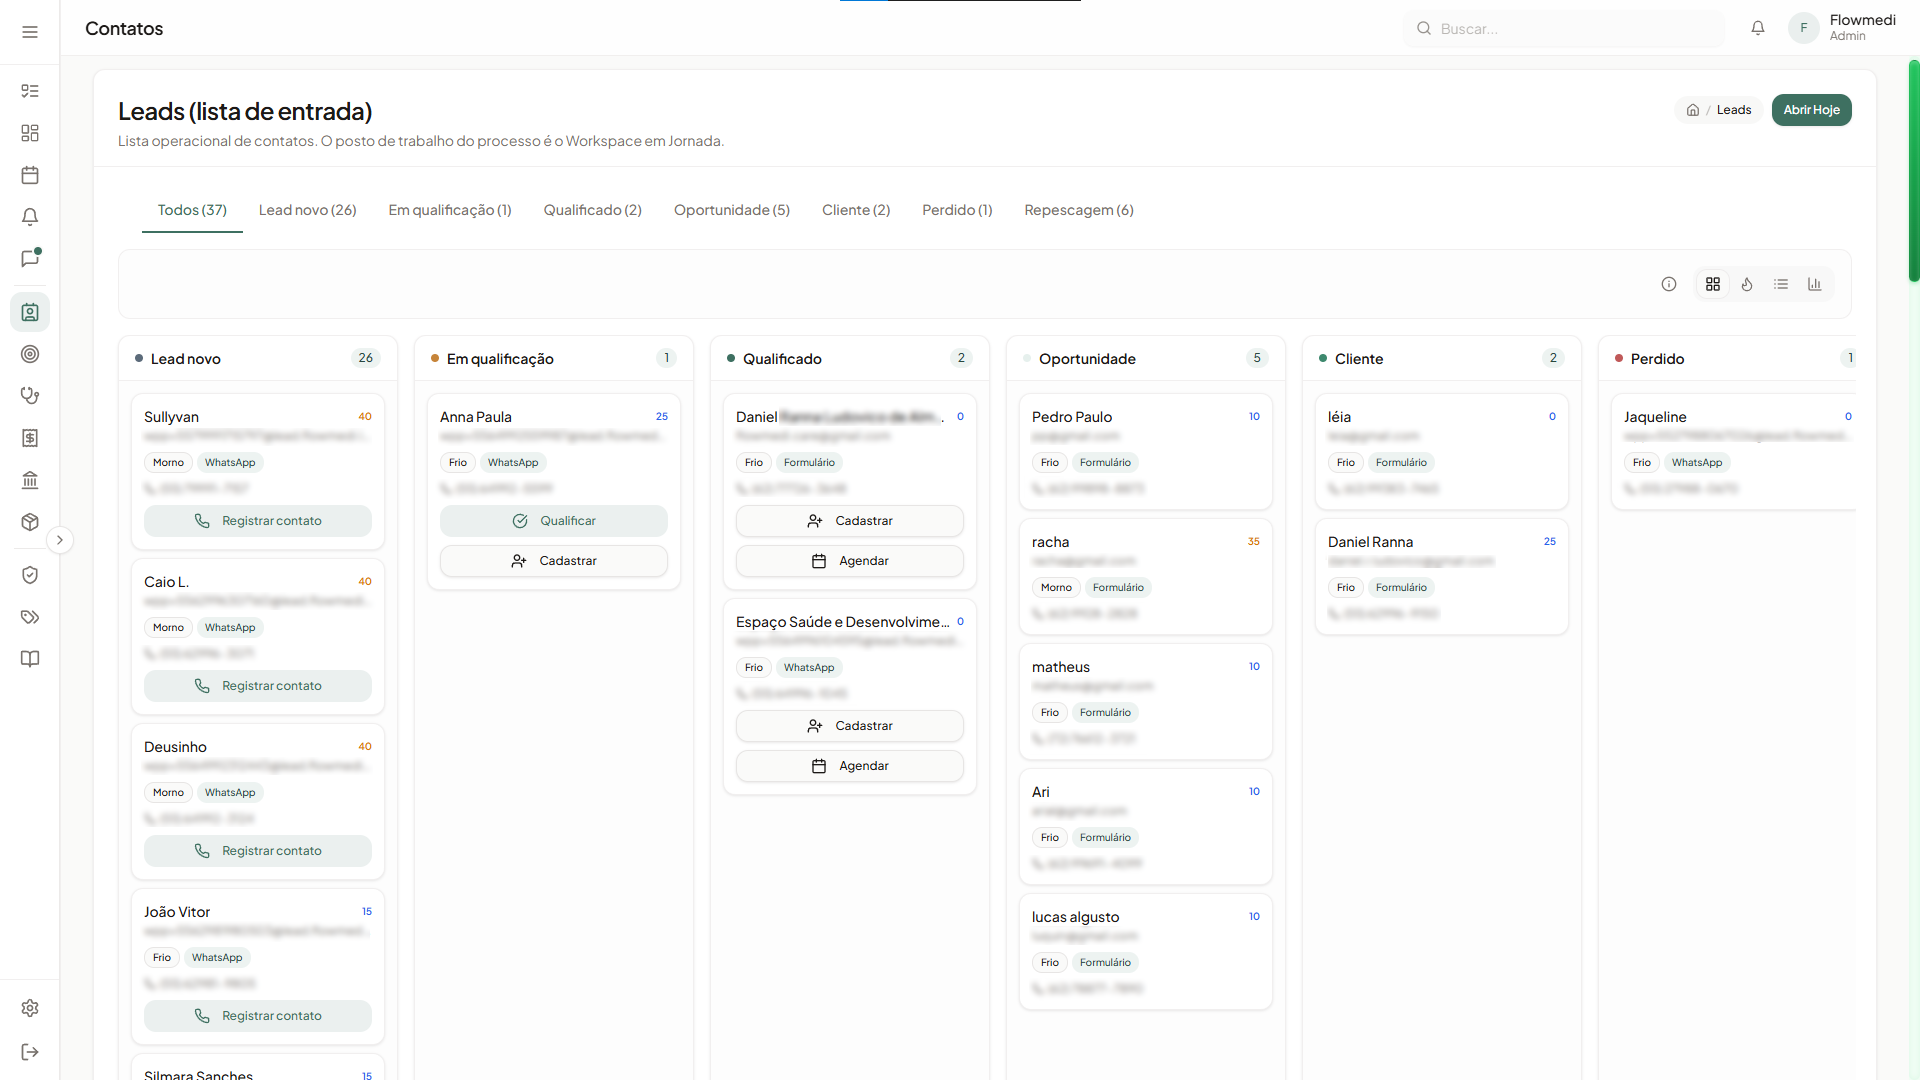The width and height of the screenshot is (1920, 1080).
Task: Click Leads breadcrumb link
Action: point(1734,110)
